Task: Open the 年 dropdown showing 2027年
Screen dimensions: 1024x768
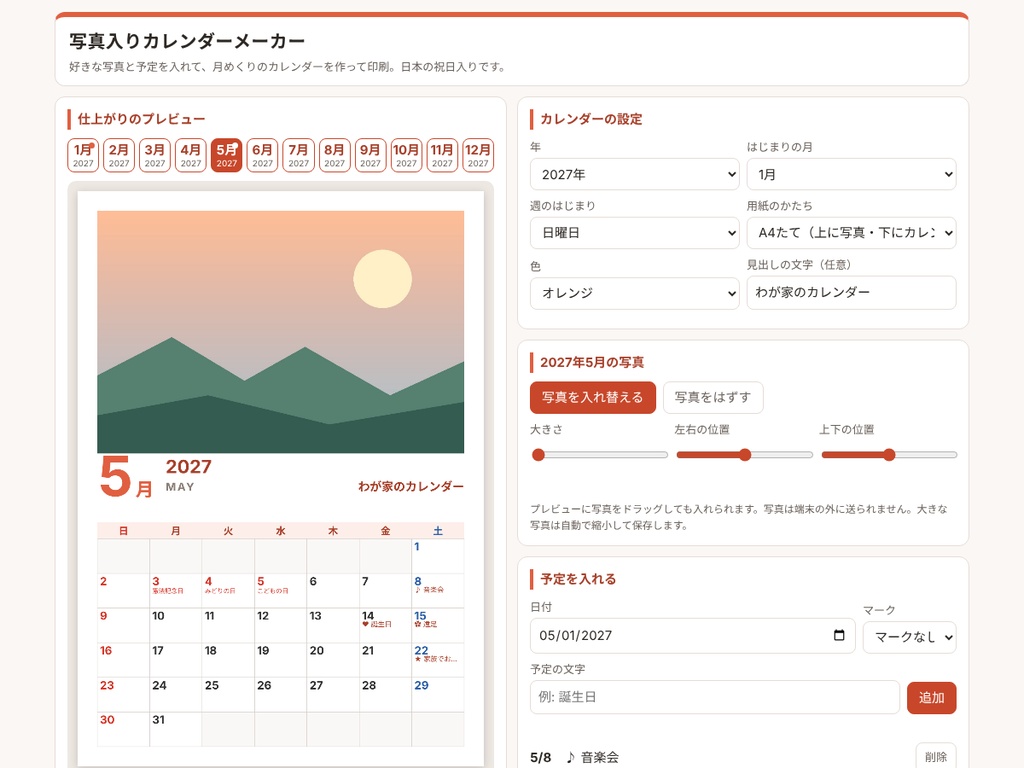Action: [634, 174]
